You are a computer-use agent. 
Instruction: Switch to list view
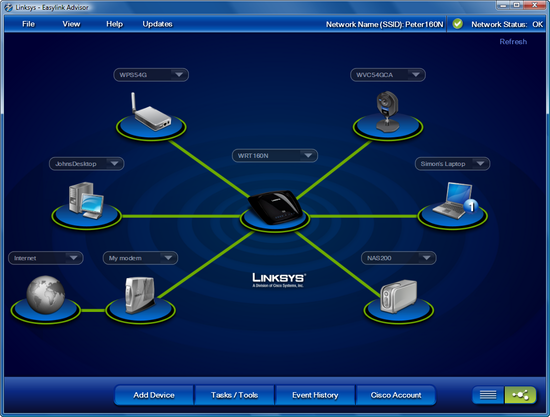[488, 395]
